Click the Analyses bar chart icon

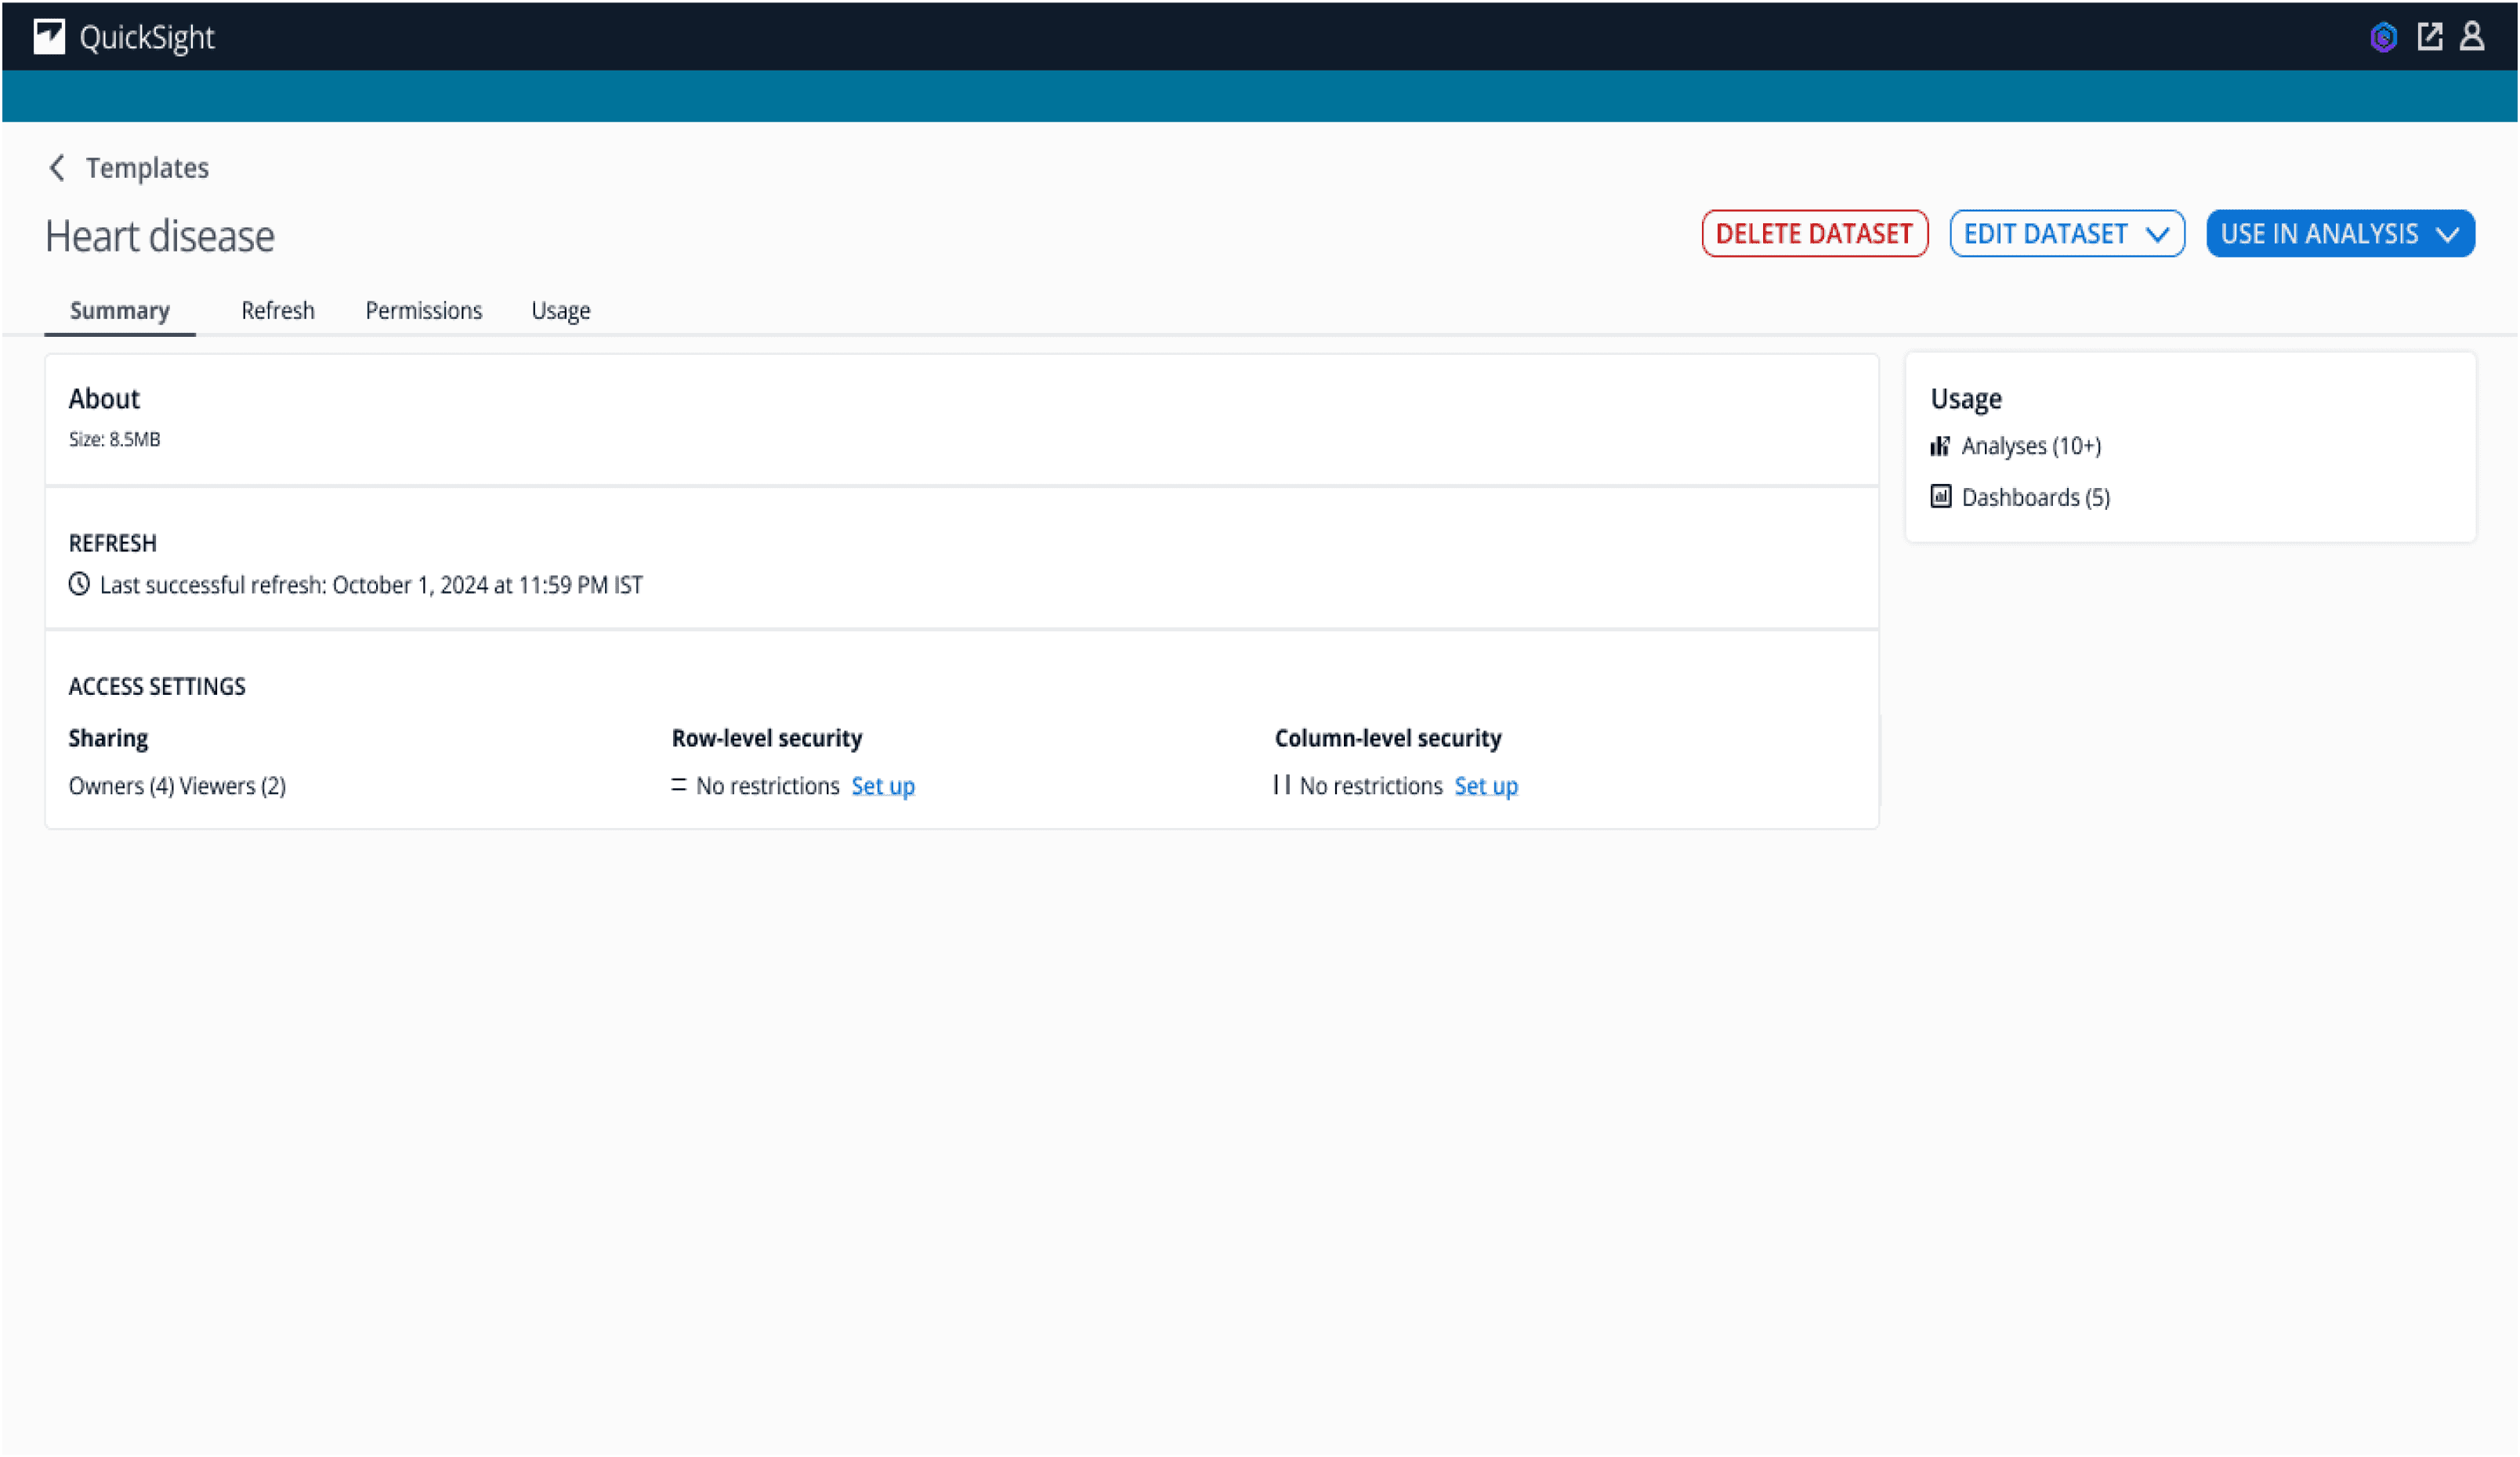pos(1940,446)
